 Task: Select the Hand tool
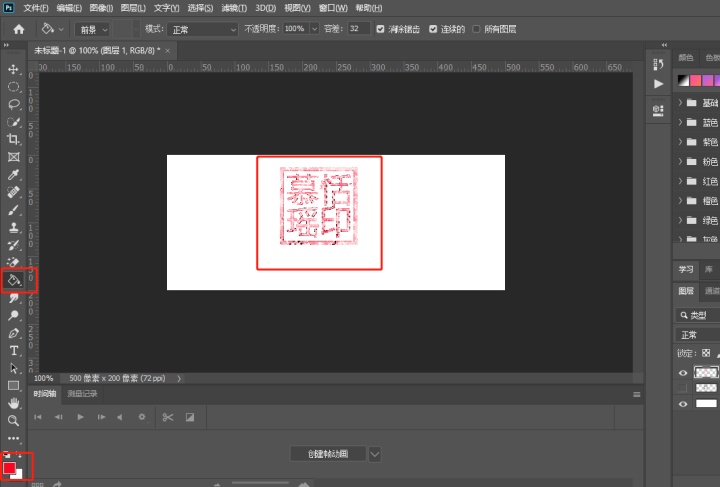(13, 403)
